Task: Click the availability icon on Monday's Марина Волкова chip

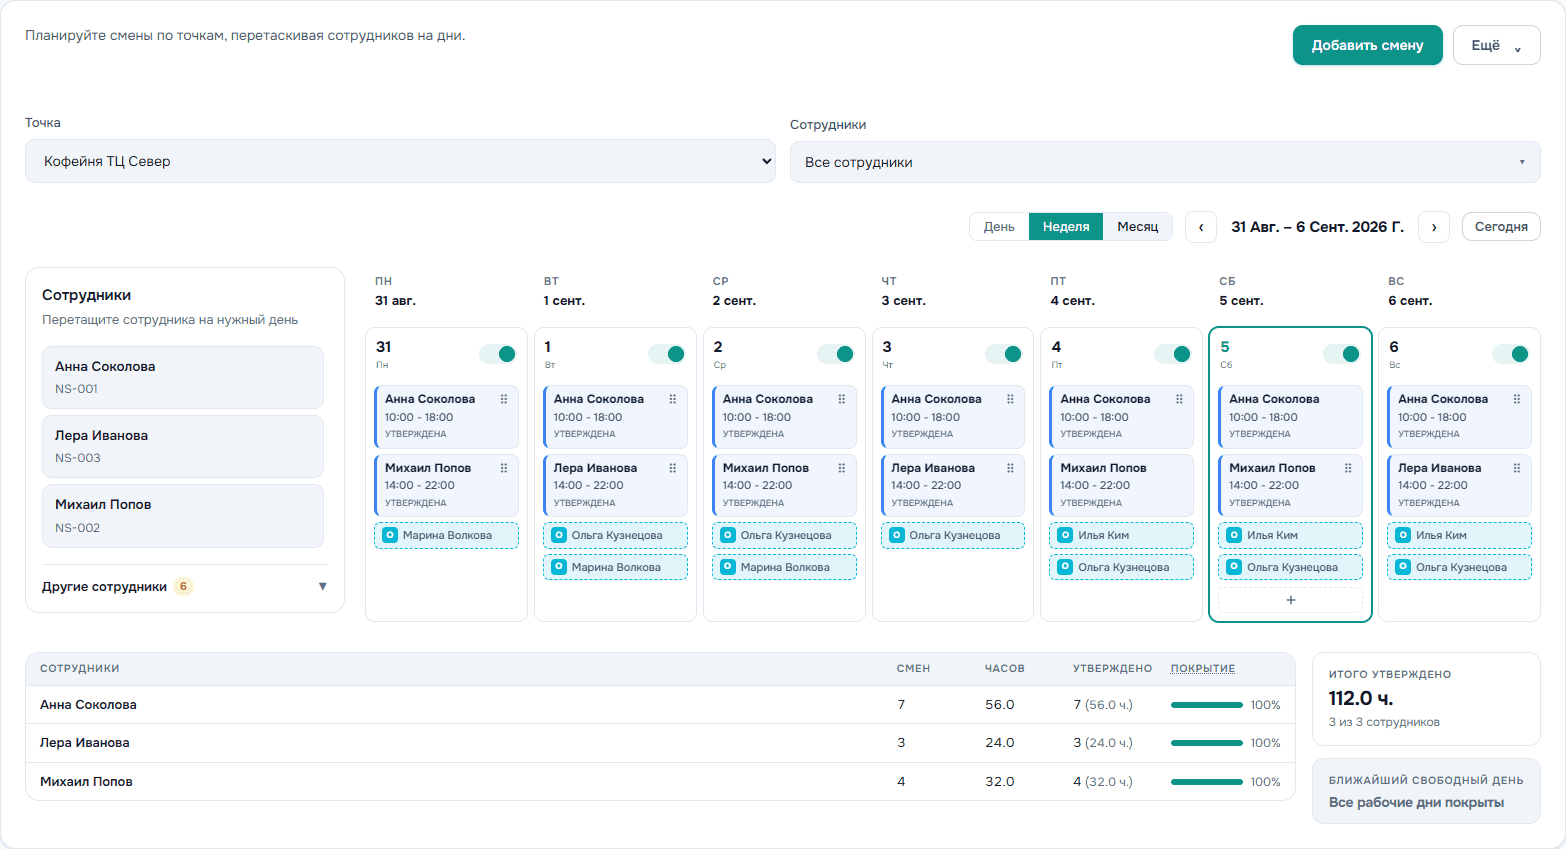Action: [x=390, y=535]
